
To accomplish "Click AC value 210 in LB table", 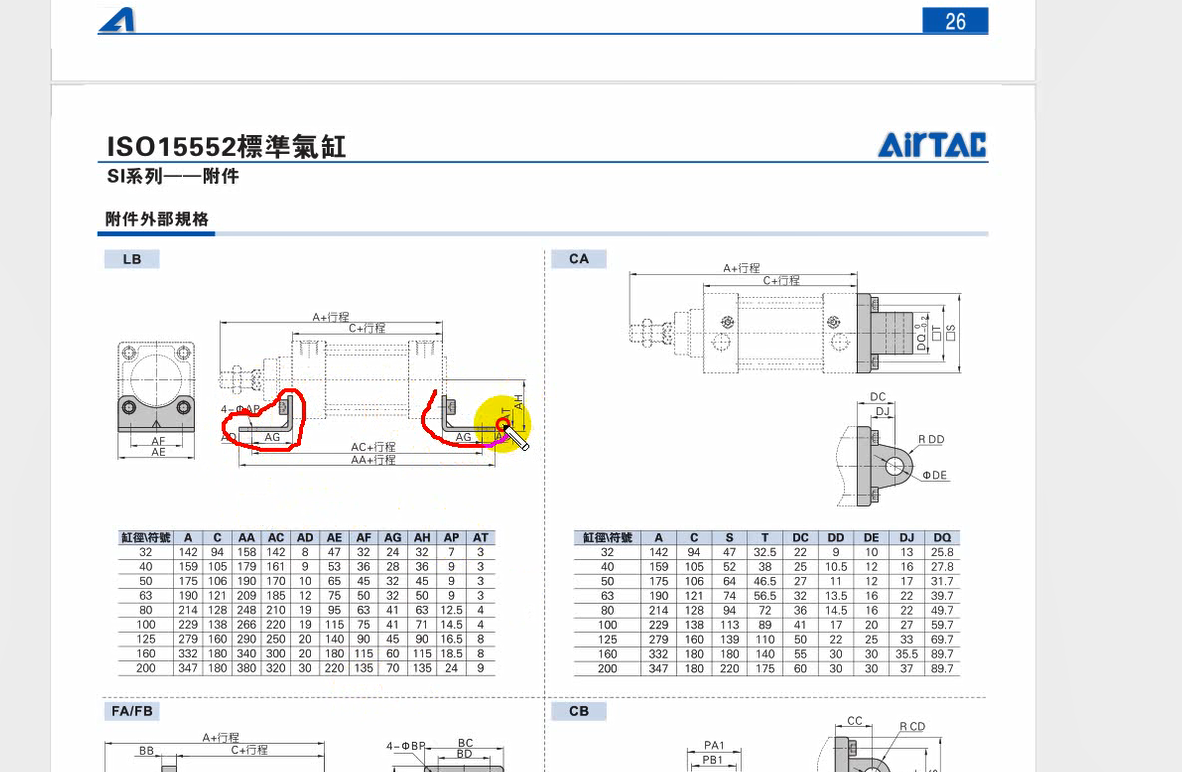I will [x=276, y=610].
